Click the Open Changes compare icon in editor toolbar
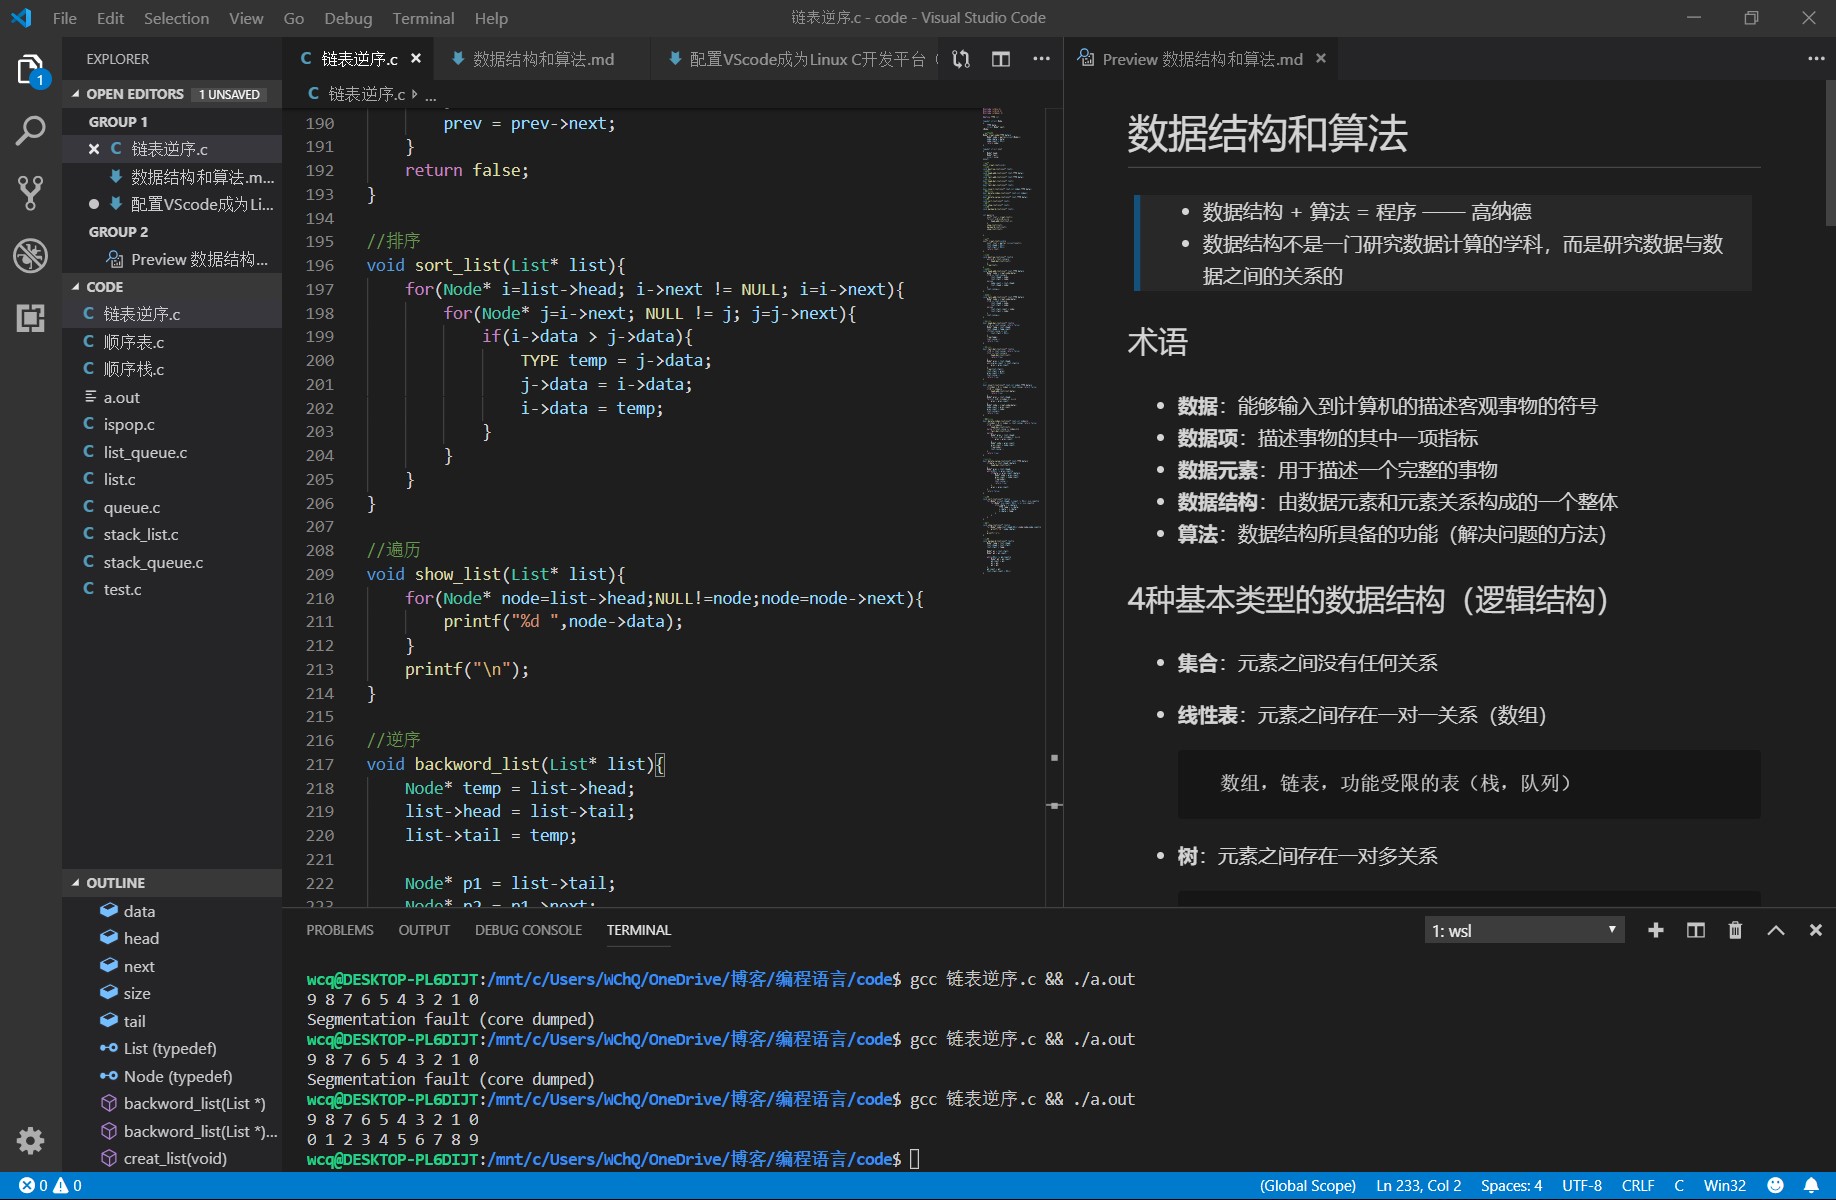This screenshot has width=1836, height=1200. pyautogui.click(x=961, y=59)
